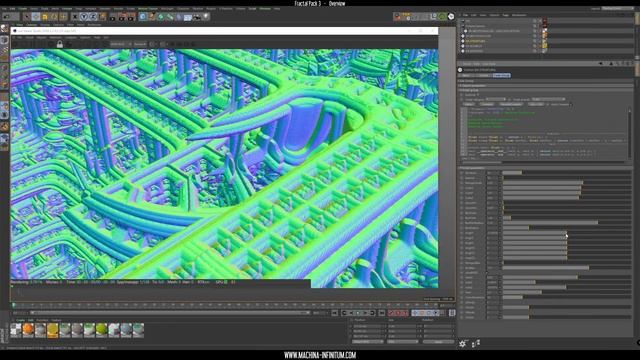Open the main File menu
The height and width of the screenshot is (360, 640).
4,9
